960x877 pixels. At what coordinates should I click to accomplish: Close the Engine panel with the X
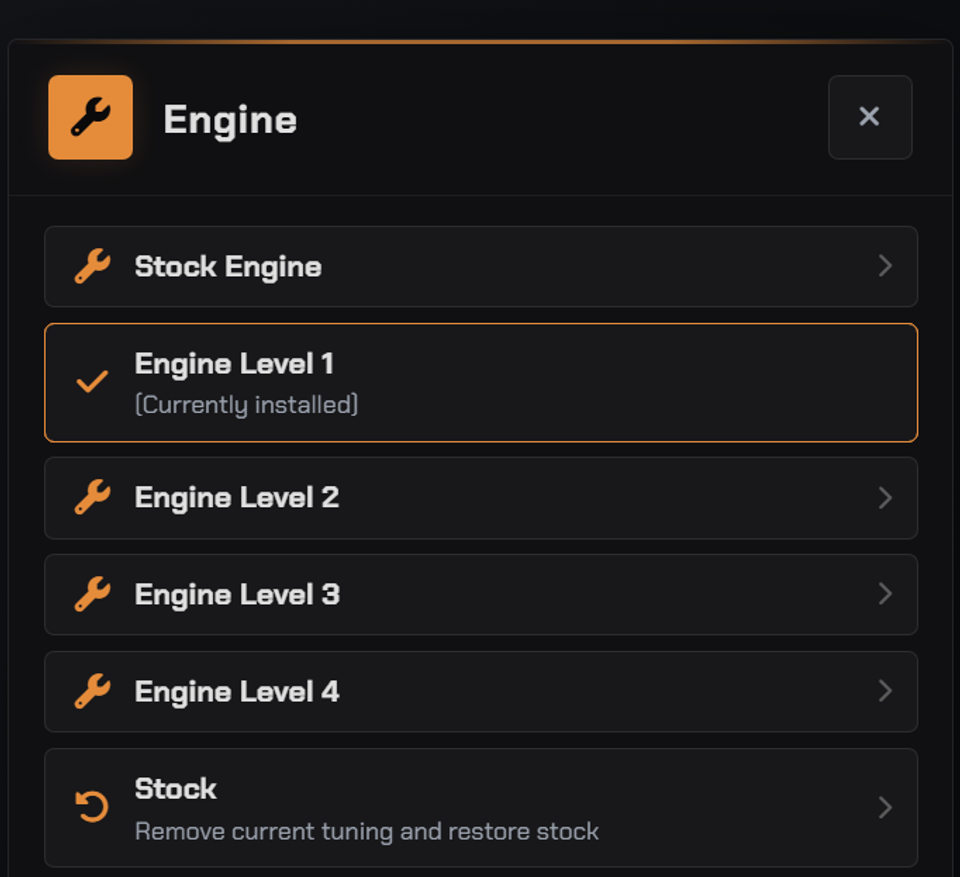(x=870, y=117)
